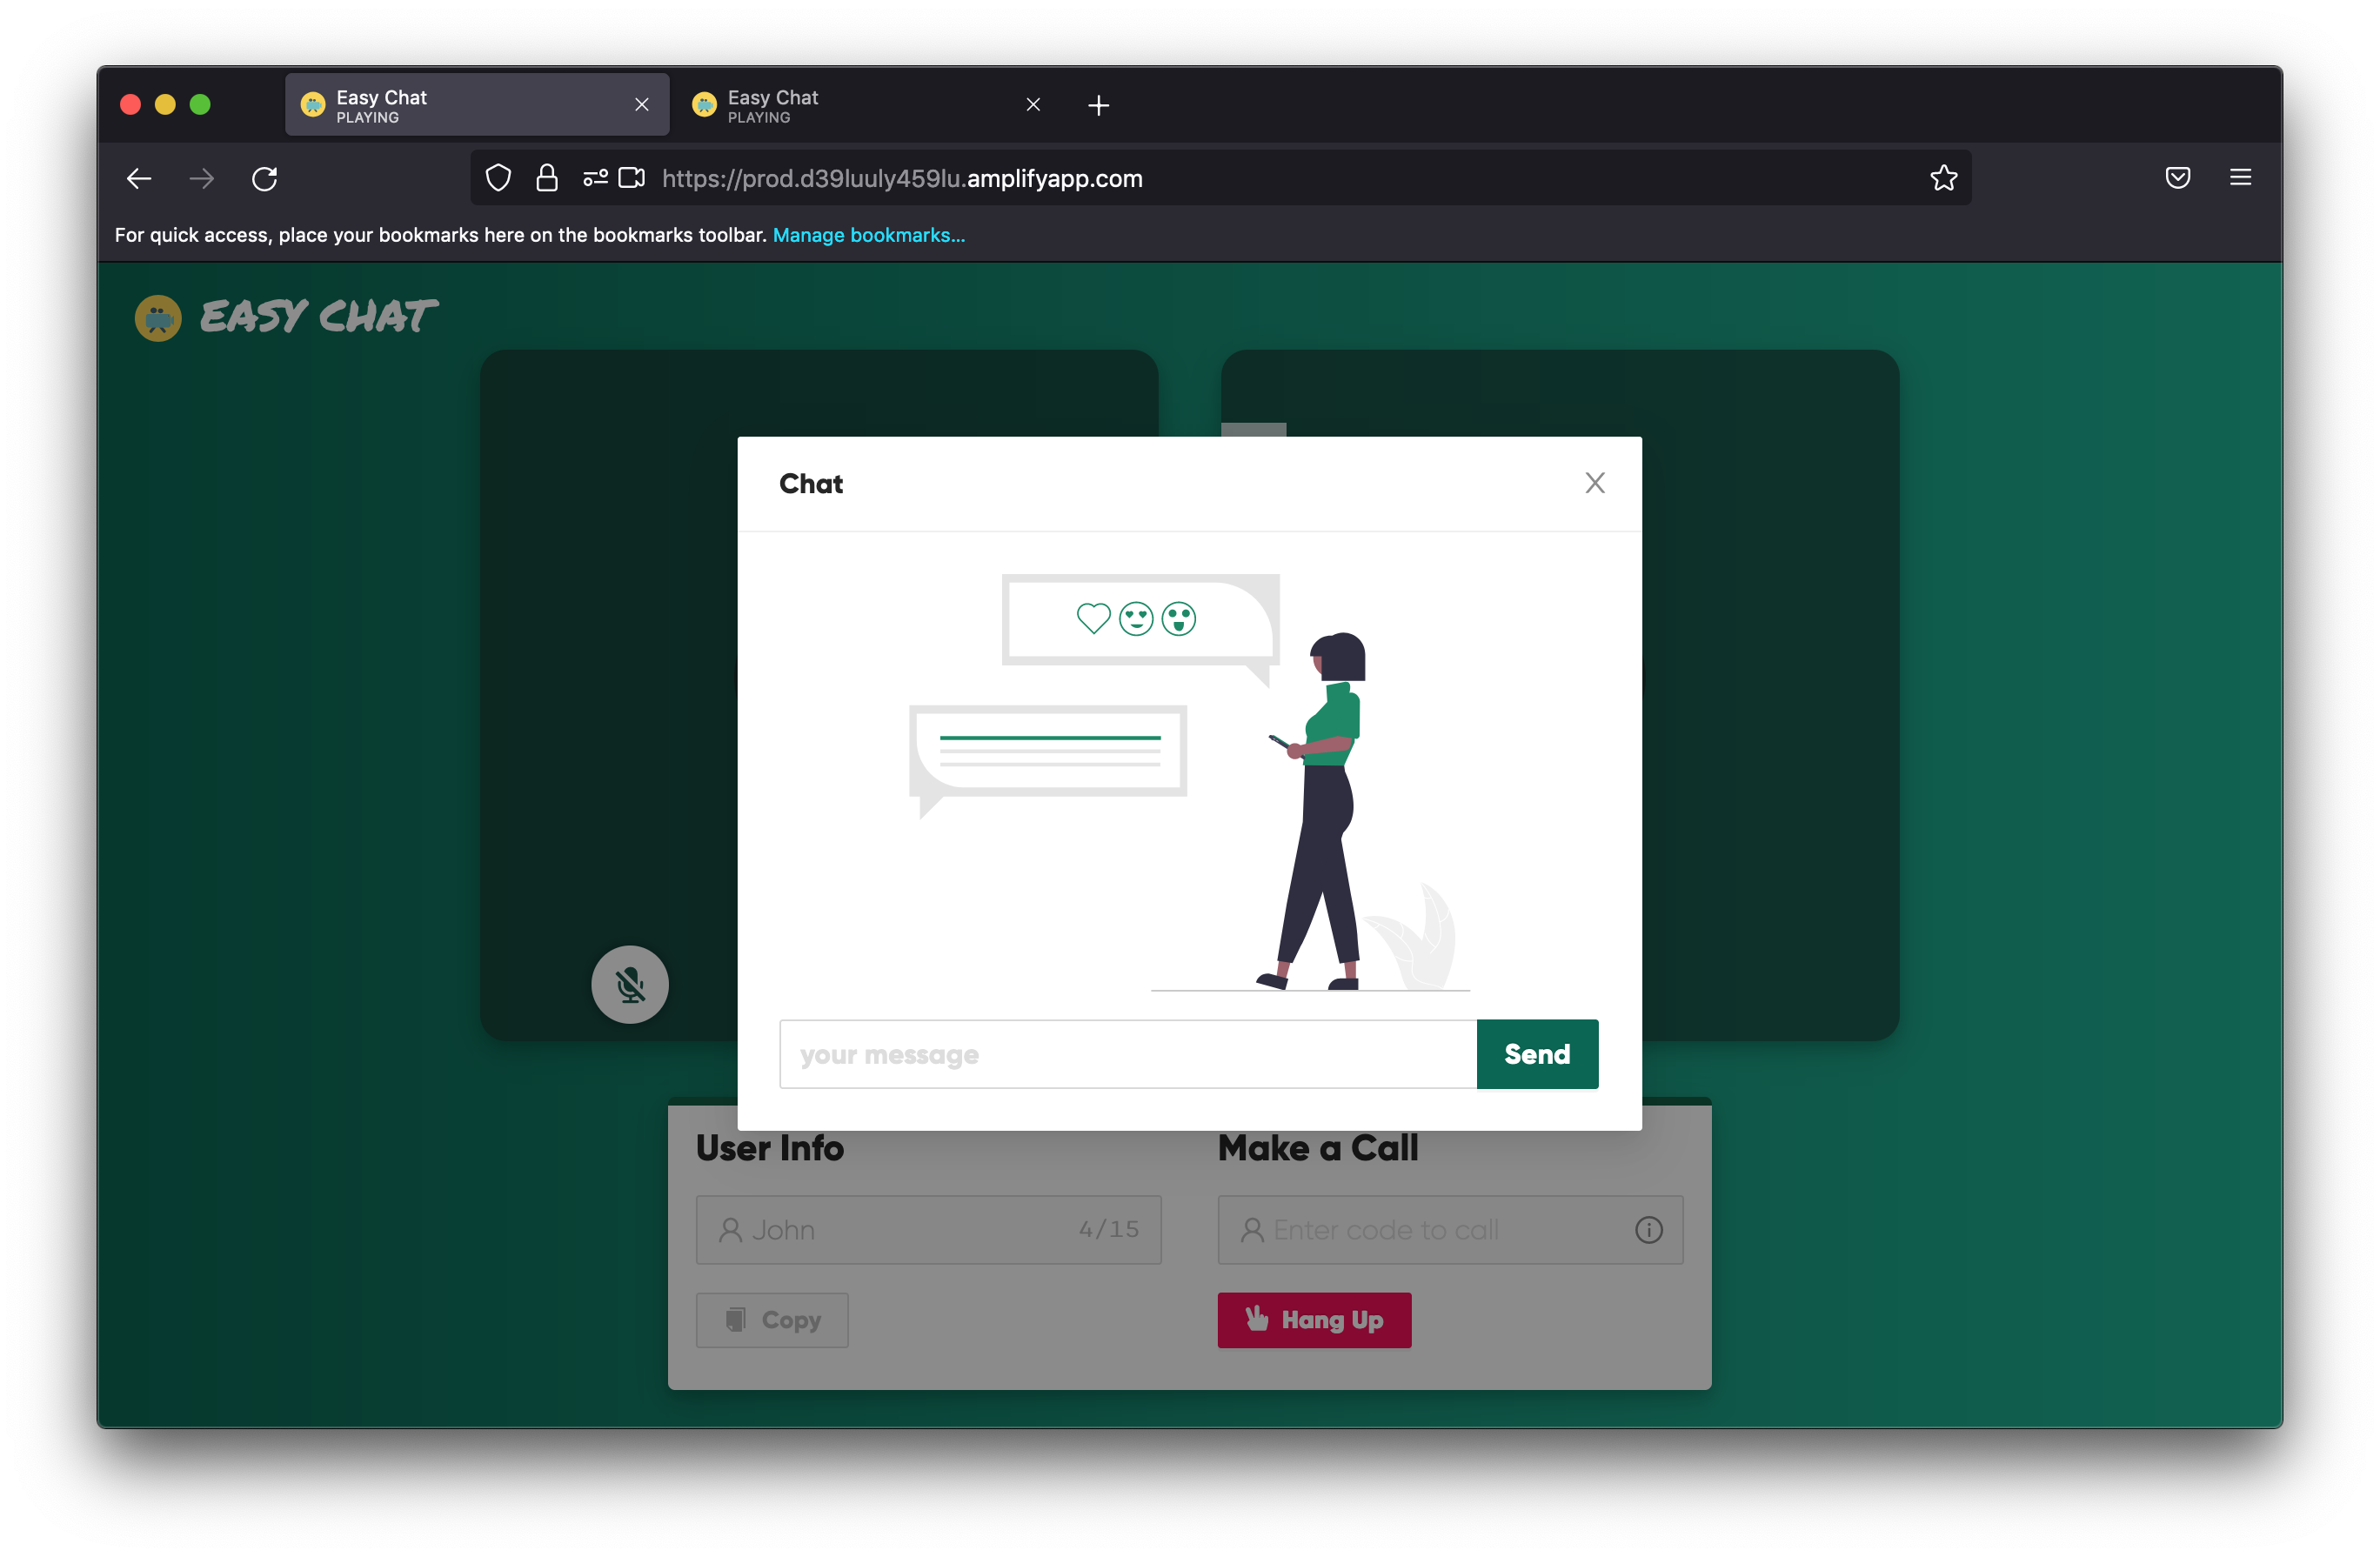Click the site lock security icon

click(546, 178)
